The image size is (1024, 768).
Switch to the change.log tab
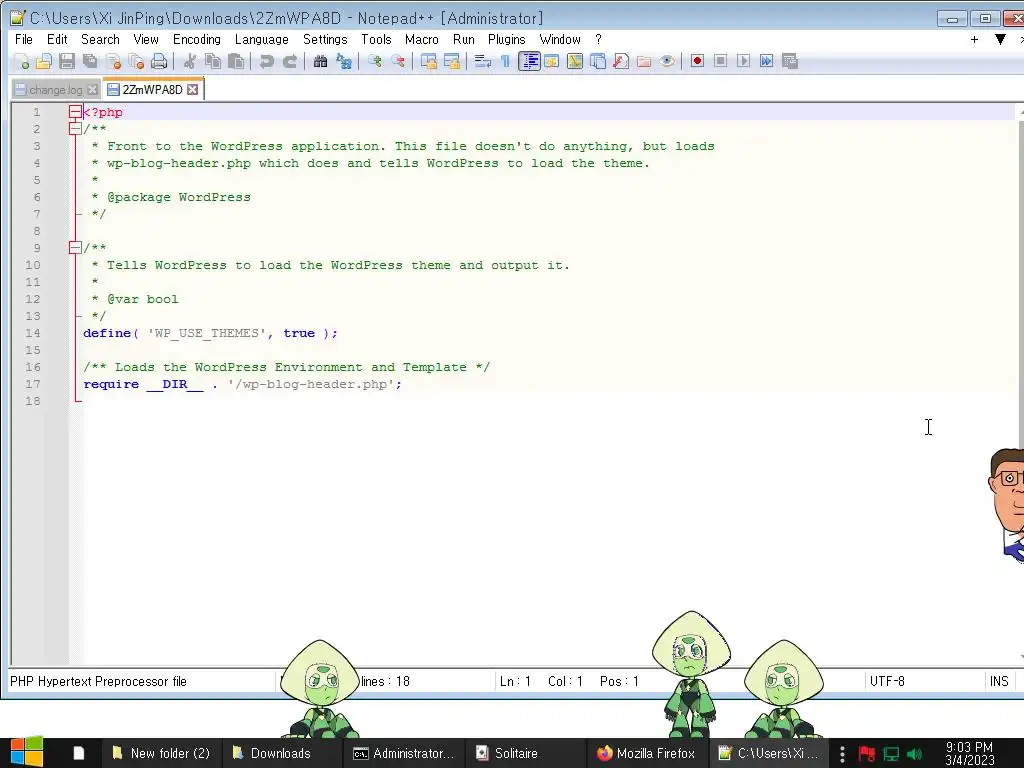56,90
